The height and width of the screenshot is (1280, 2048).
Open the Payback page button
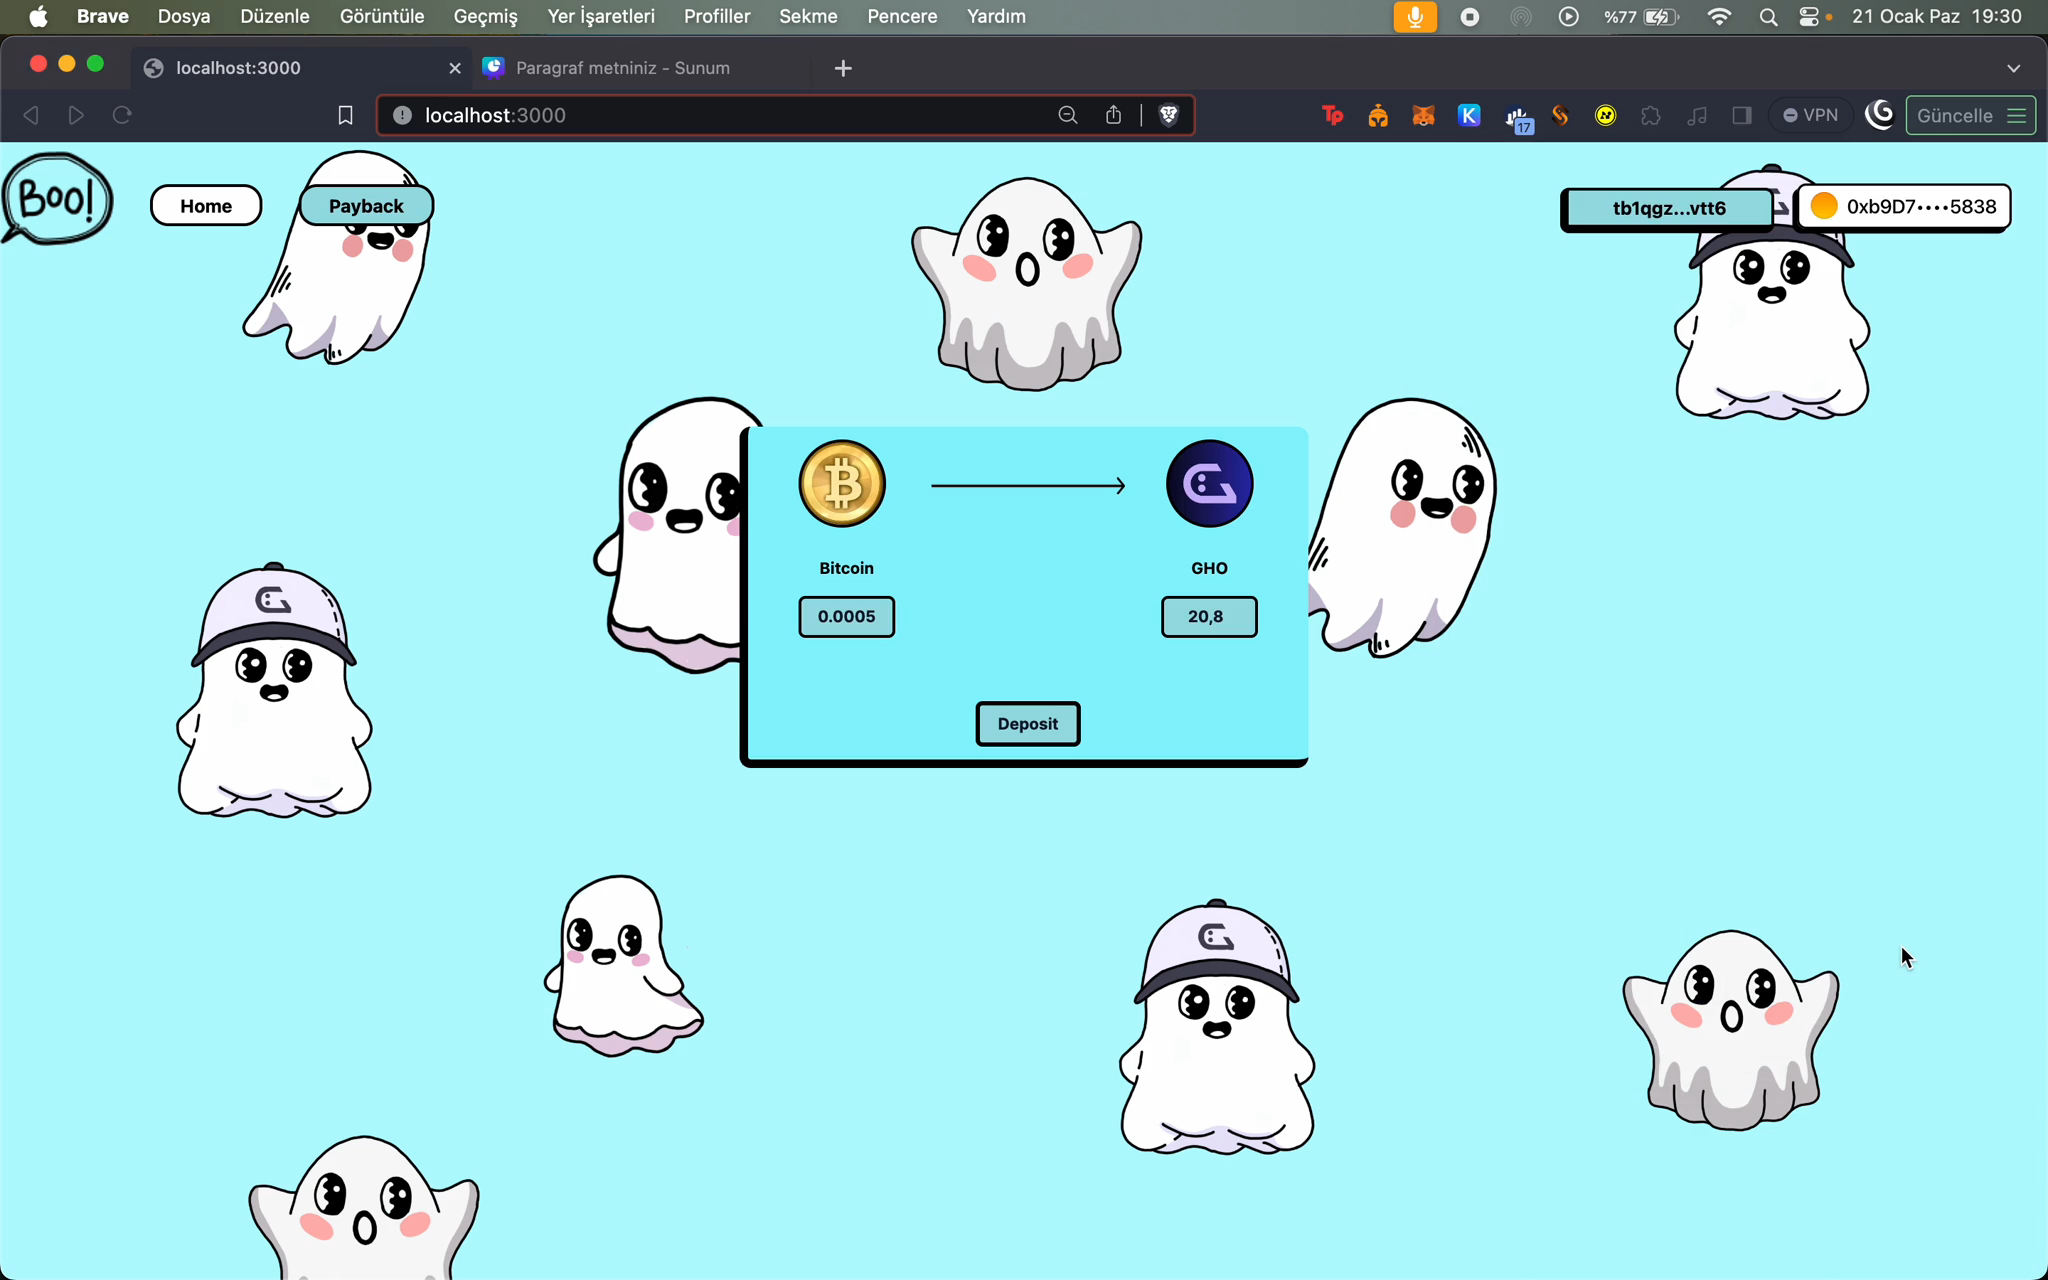click(x=366, y=206)
